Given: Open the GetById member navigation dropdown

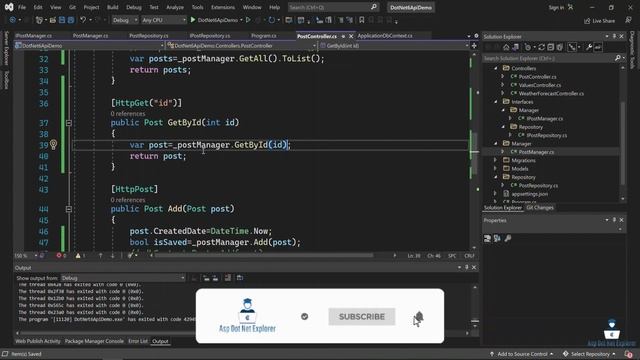Looking at the screenshot, I should tap(394, 46).
